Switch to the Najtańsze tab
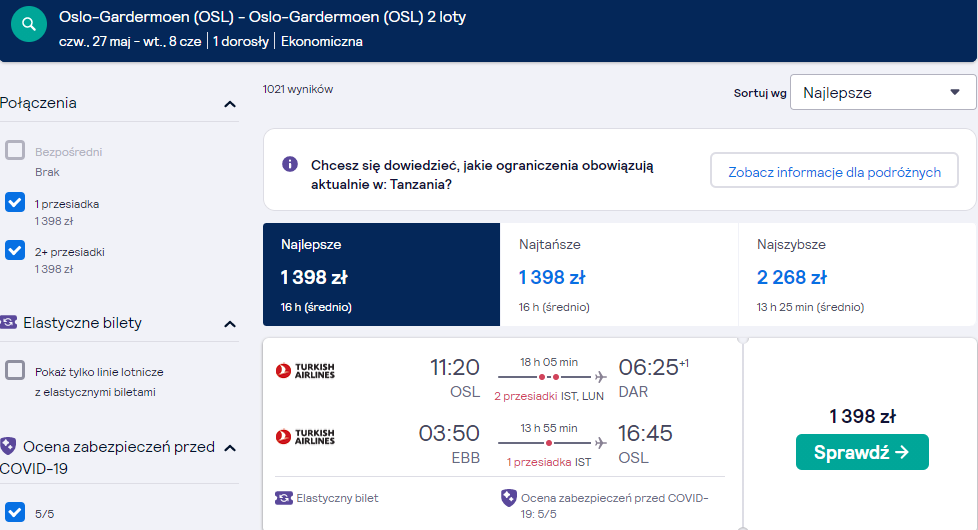 click(x=619, y=274)
